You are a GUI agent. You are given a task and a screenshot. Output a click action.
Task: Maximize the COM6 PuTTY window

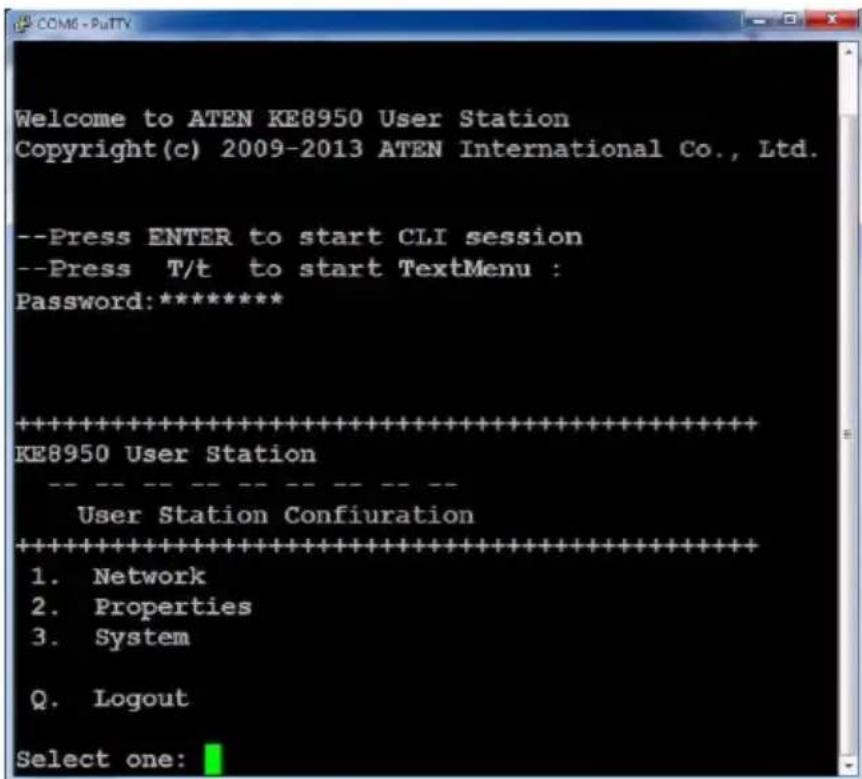point(791,20)
